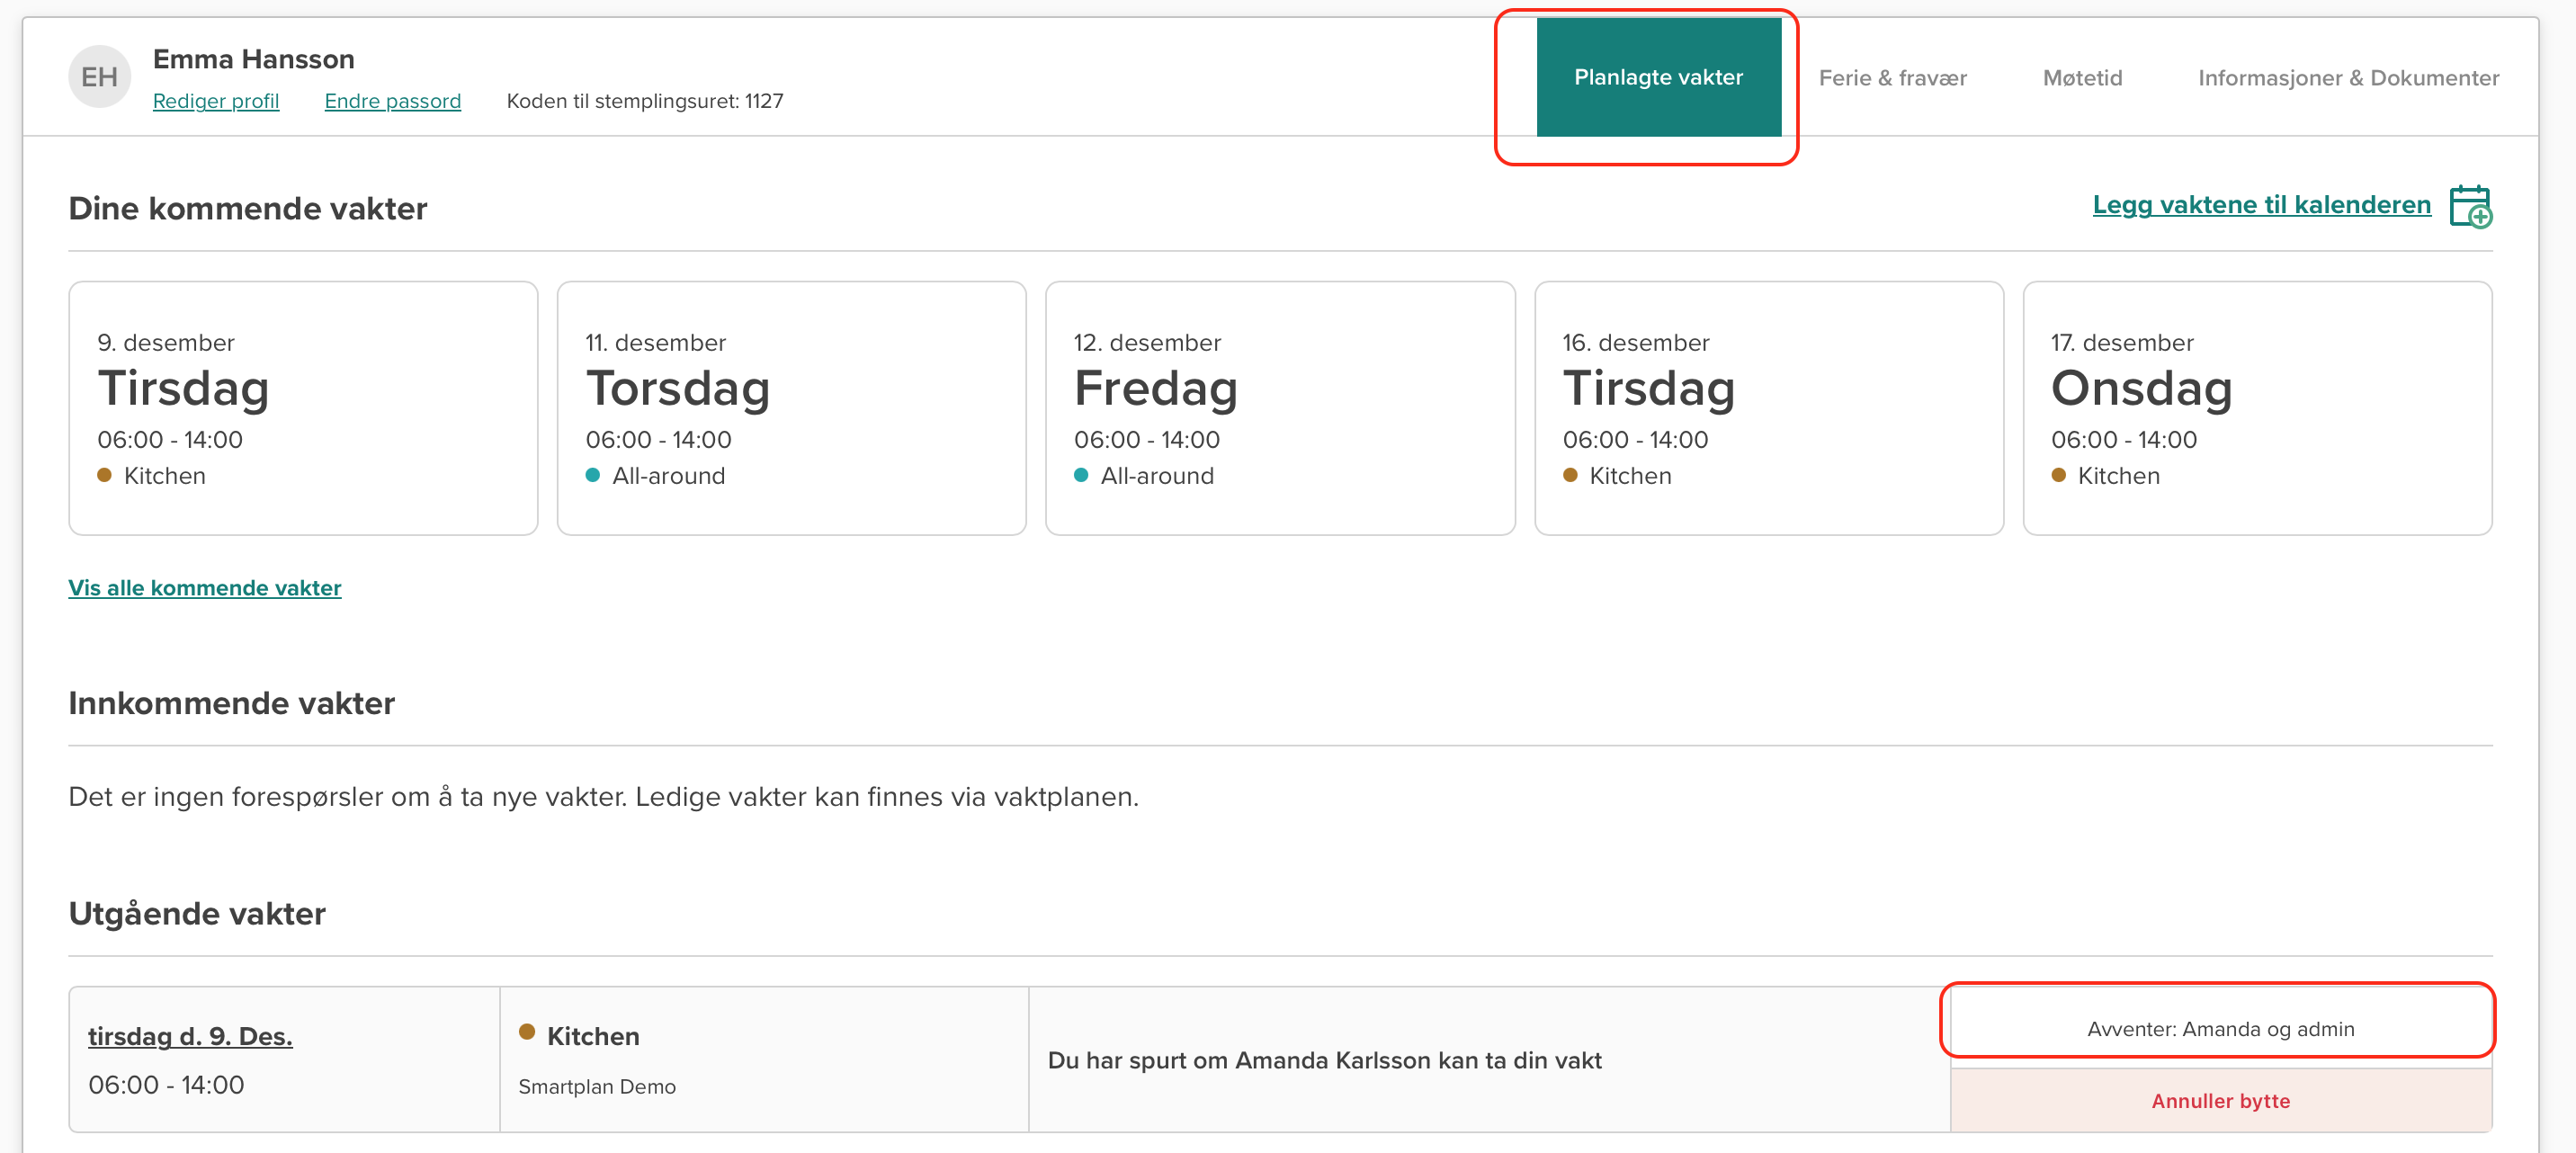Open the Møtetid tab

coord(2081,78)
